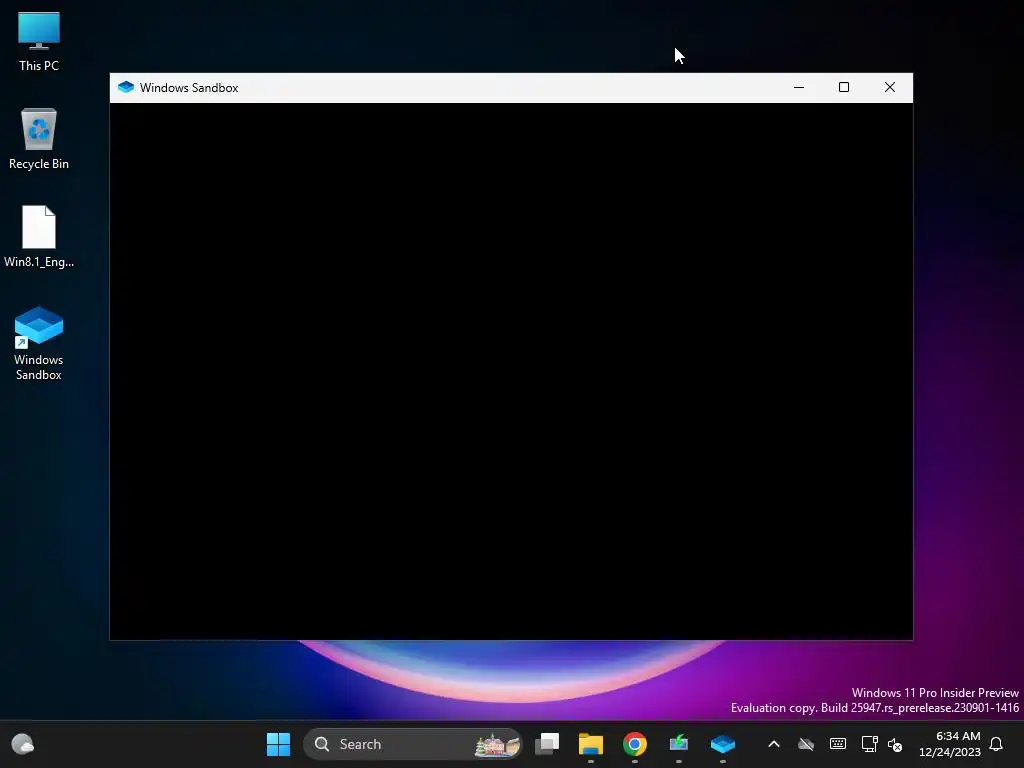
Task: Expand the hidden system tray icons chevron
Action: [774, 744]
